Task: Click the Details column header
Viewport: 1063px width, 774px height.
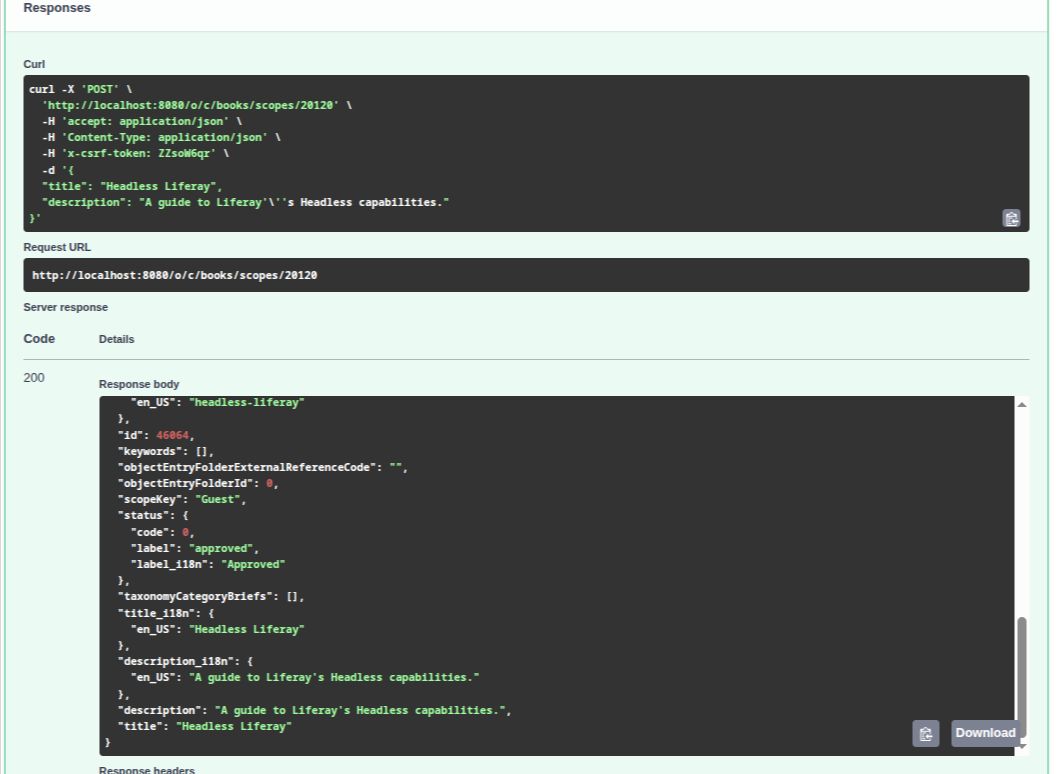Action: point(117,340)
